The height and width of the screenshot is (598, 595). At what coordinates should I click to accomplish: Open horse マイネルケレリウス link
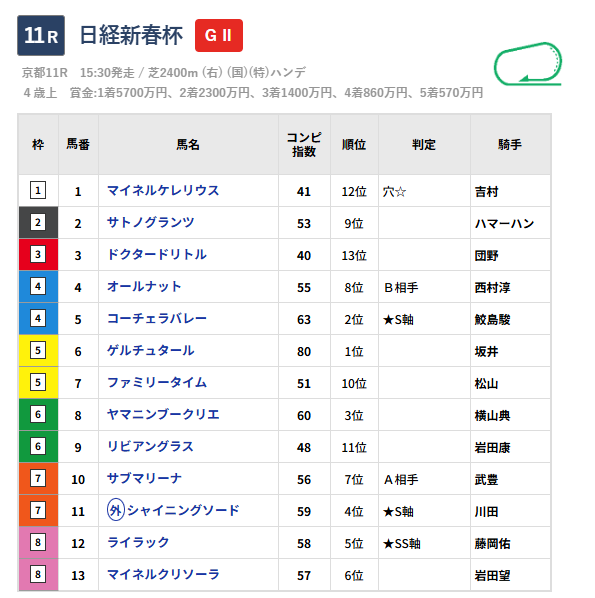[x=163, y=190]
